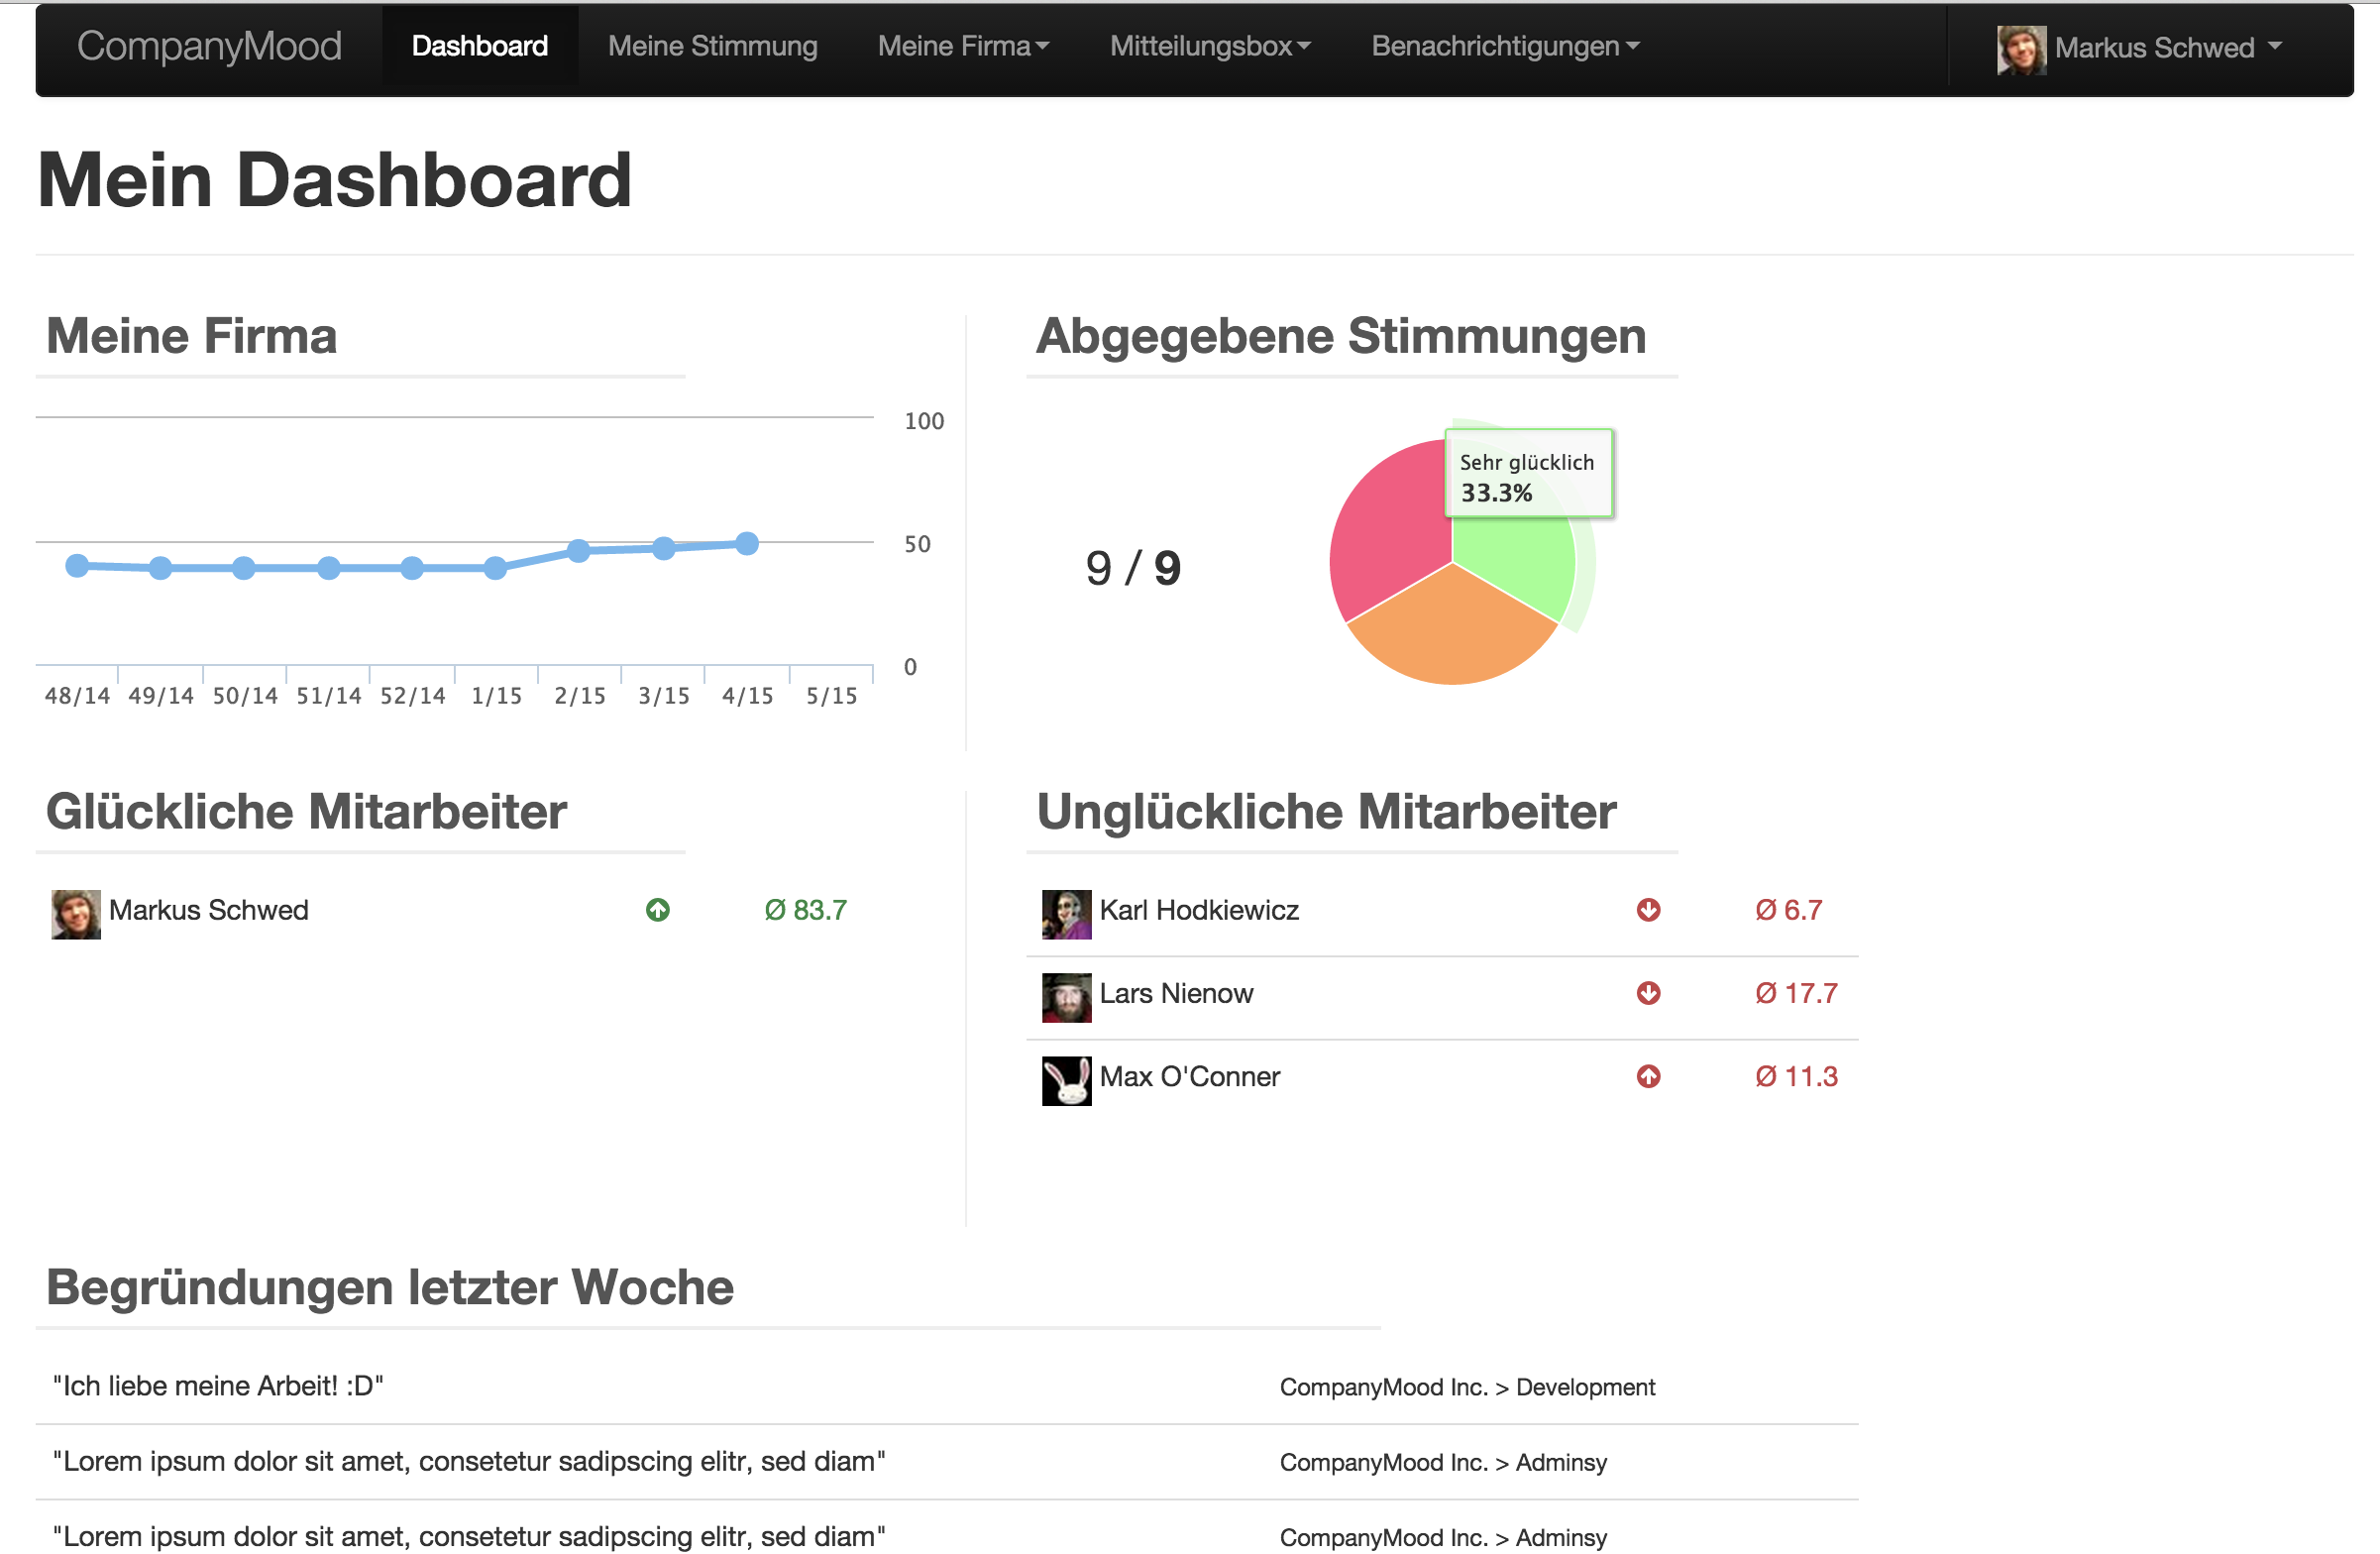Click Lars Nienow's avatar thumbnail
This screenshot has width=2380, height=1554.
tap(1066, 997)
